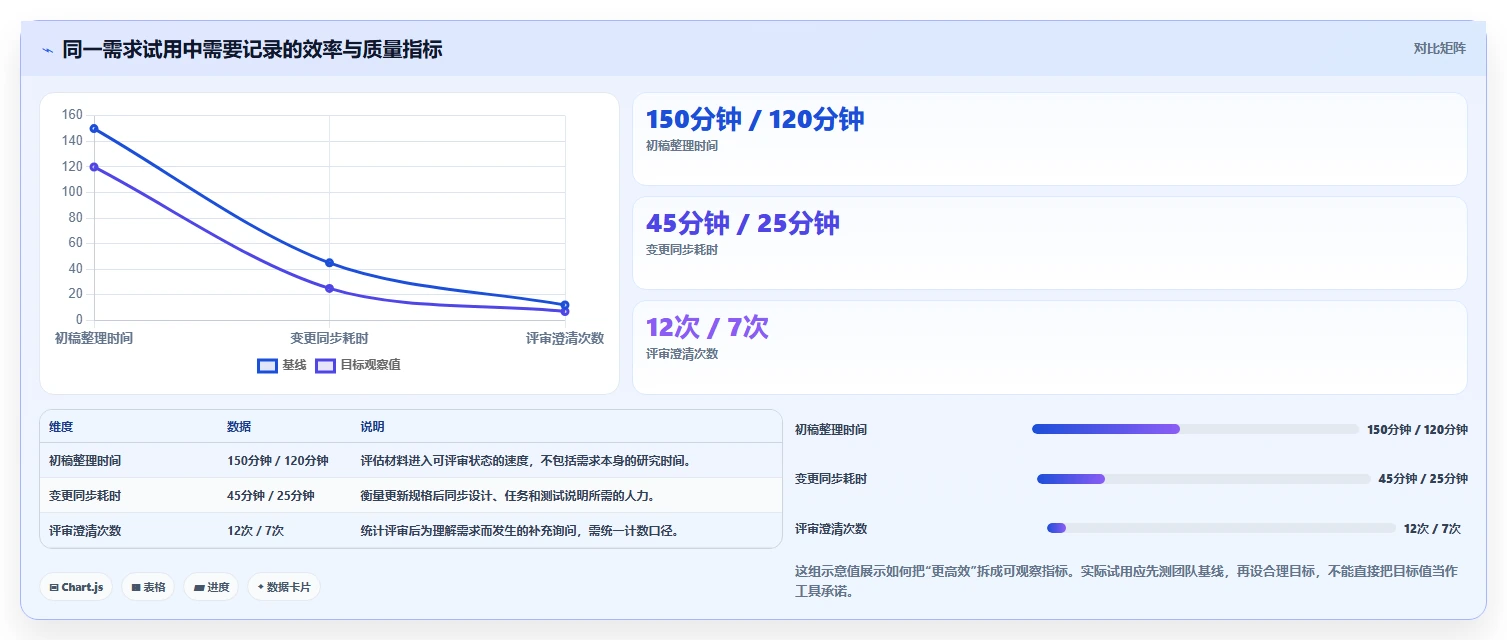Click table cell 45分钟 / 25分钟
Image resolution: width=1507 pixels, height=640 pixels.
click(x=271, y=496)
